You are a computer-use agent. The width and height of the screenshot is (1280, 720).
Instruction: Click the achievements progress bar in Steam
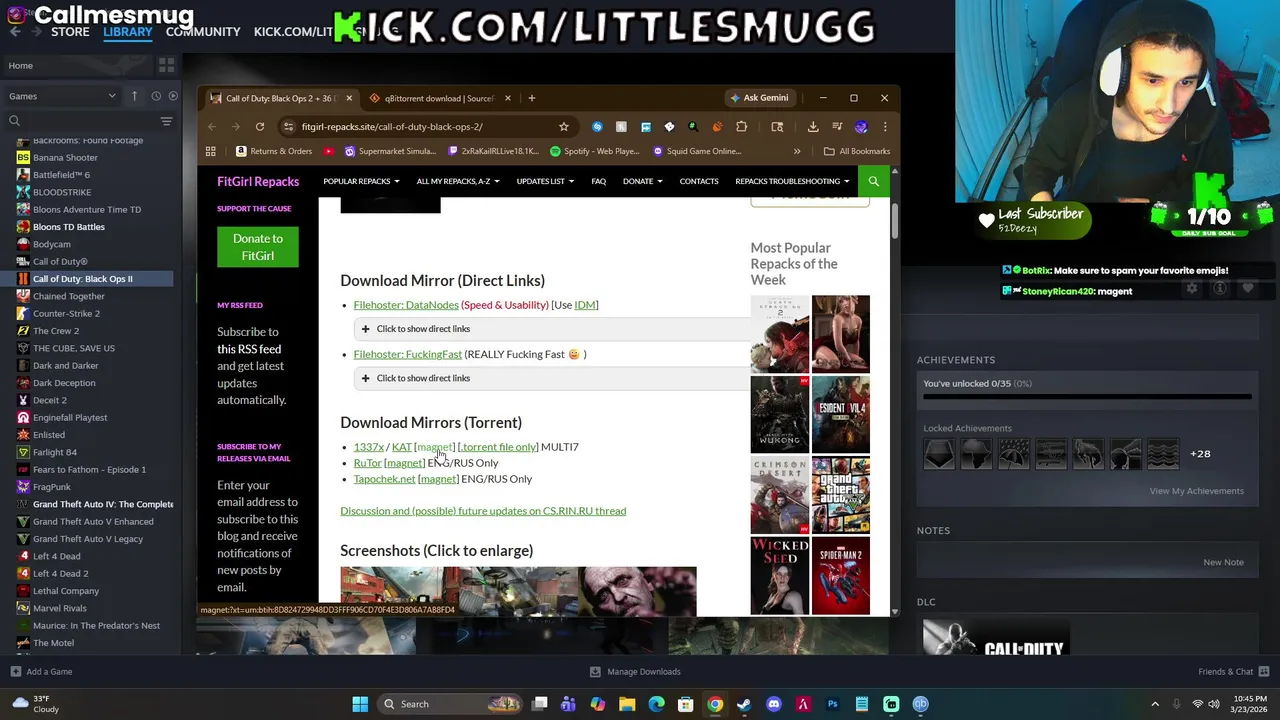tap(1087, 397)
